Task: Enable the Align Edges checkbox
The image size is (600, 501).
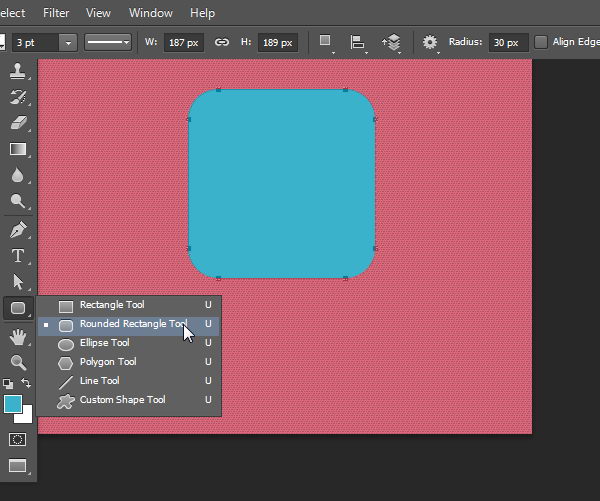Action: tap(541, 42)
